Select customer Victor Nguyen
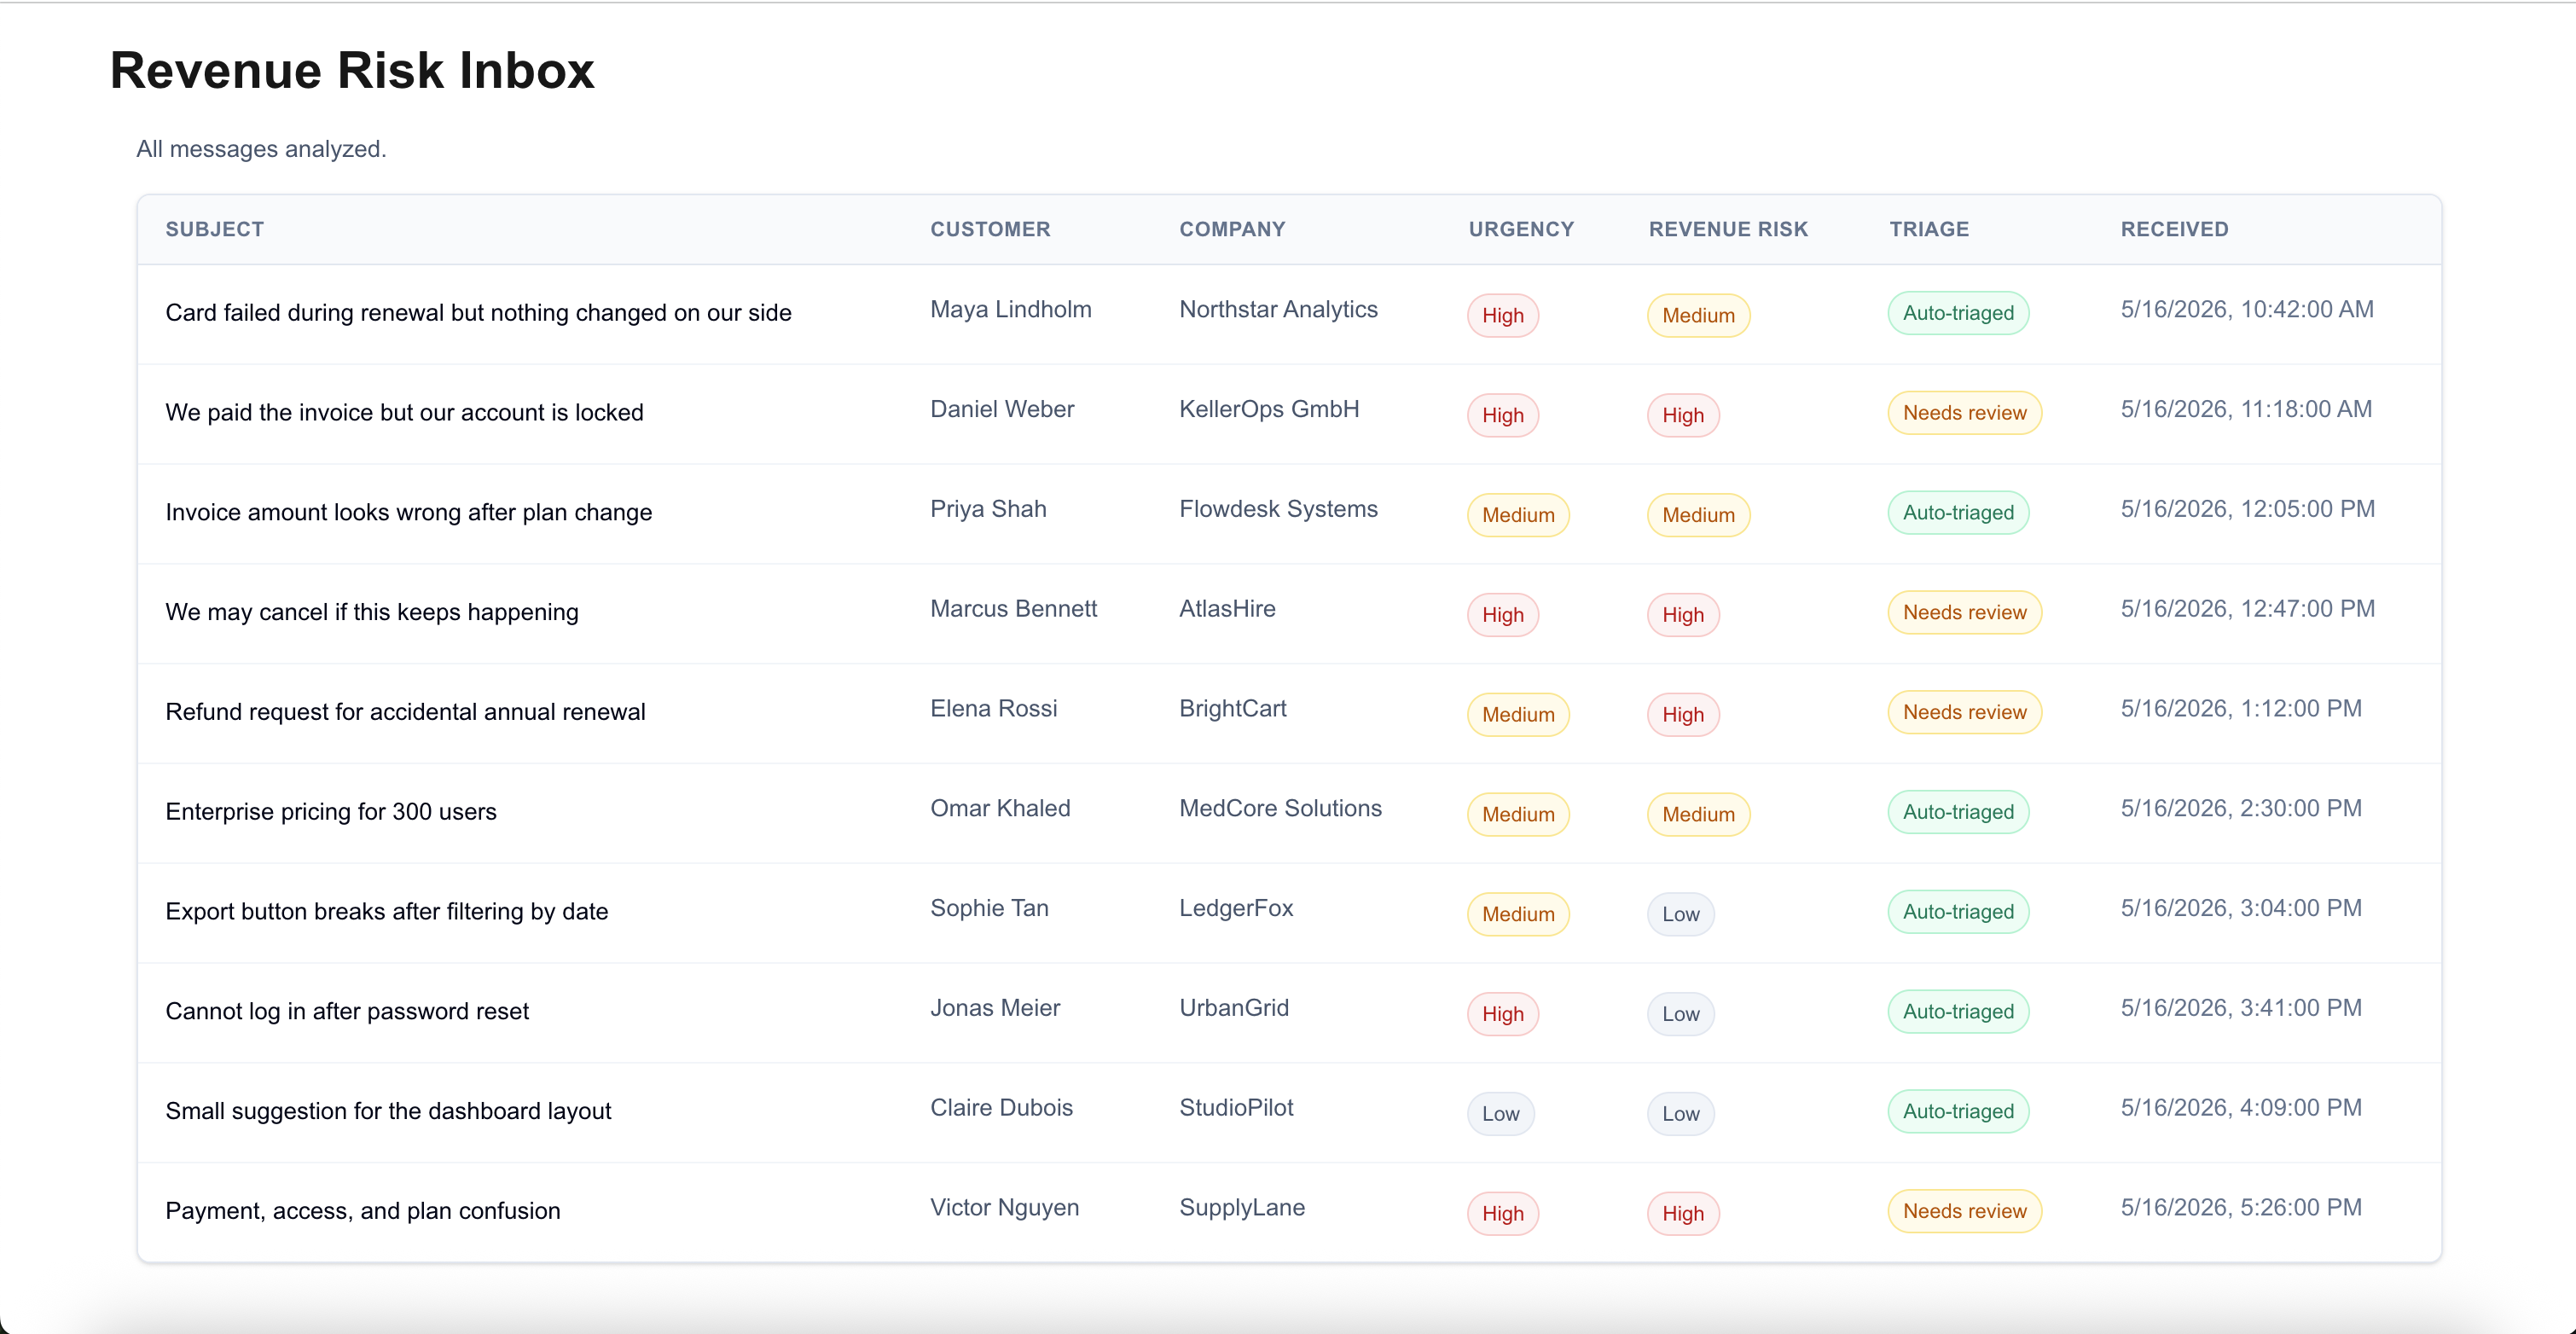 coord(1004,1208)
